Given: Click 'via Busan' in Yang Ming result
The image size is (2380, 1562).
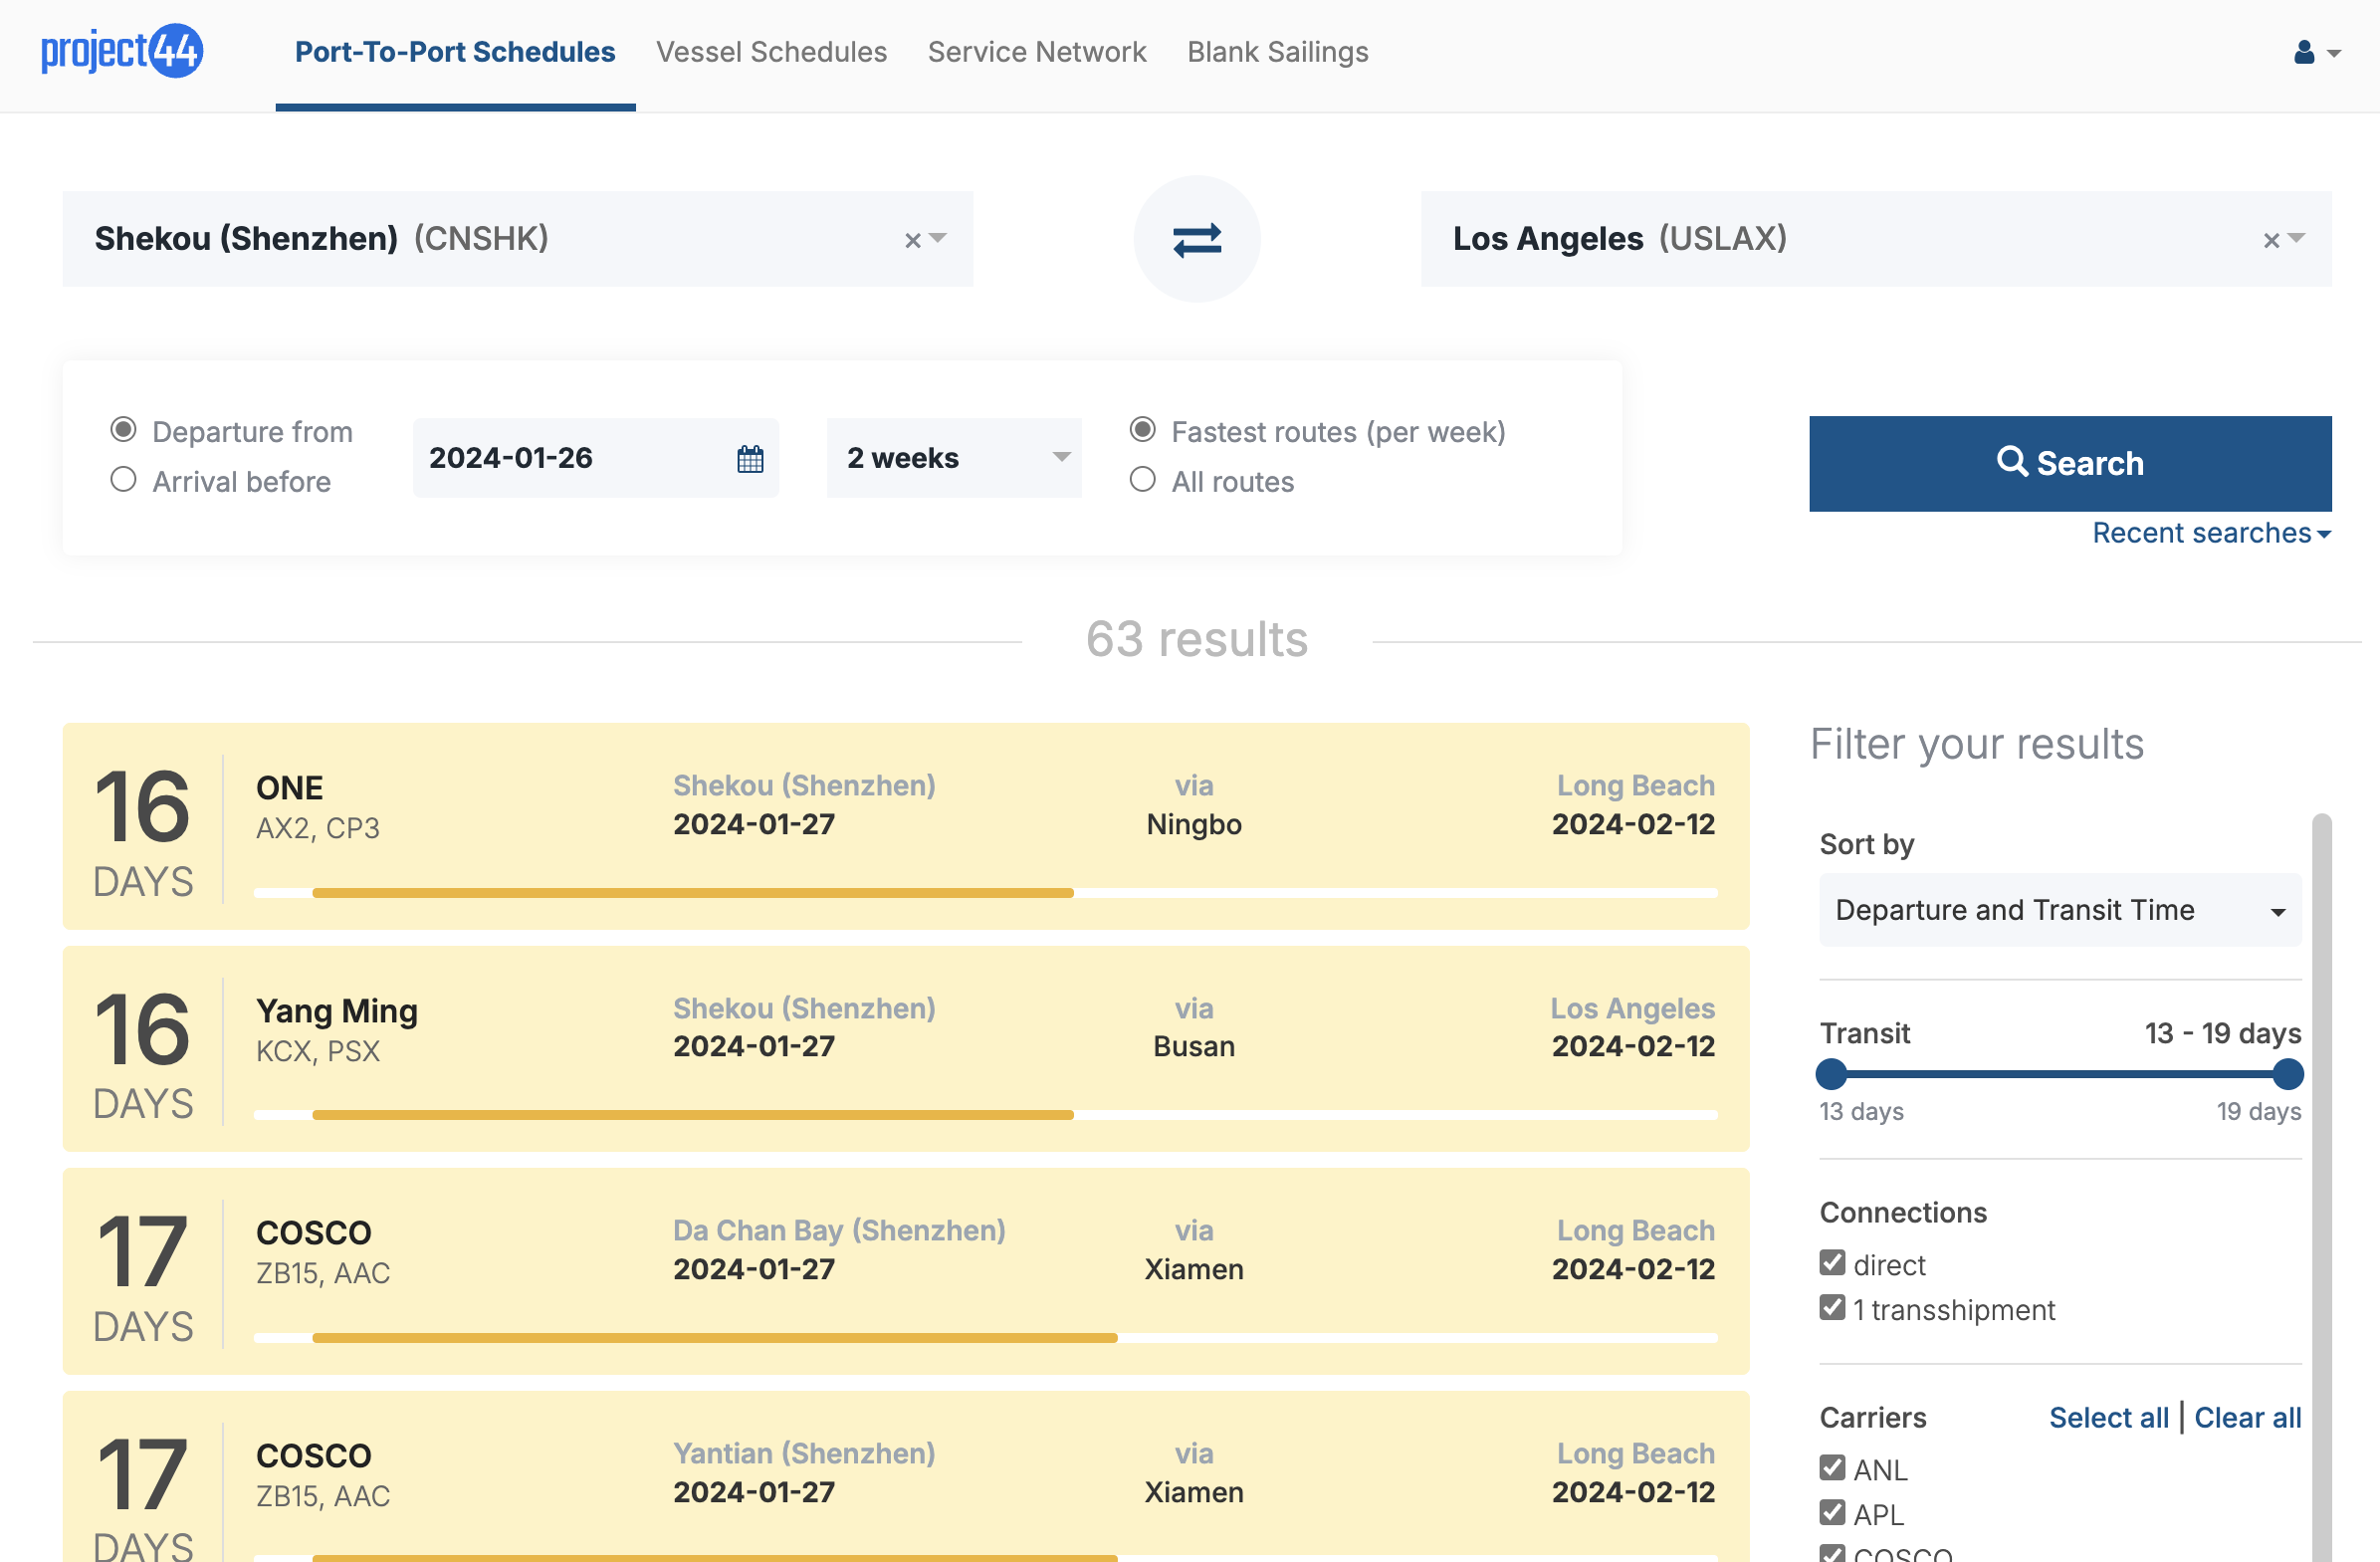Looking at the screenshot, I should point(1194,1027).
